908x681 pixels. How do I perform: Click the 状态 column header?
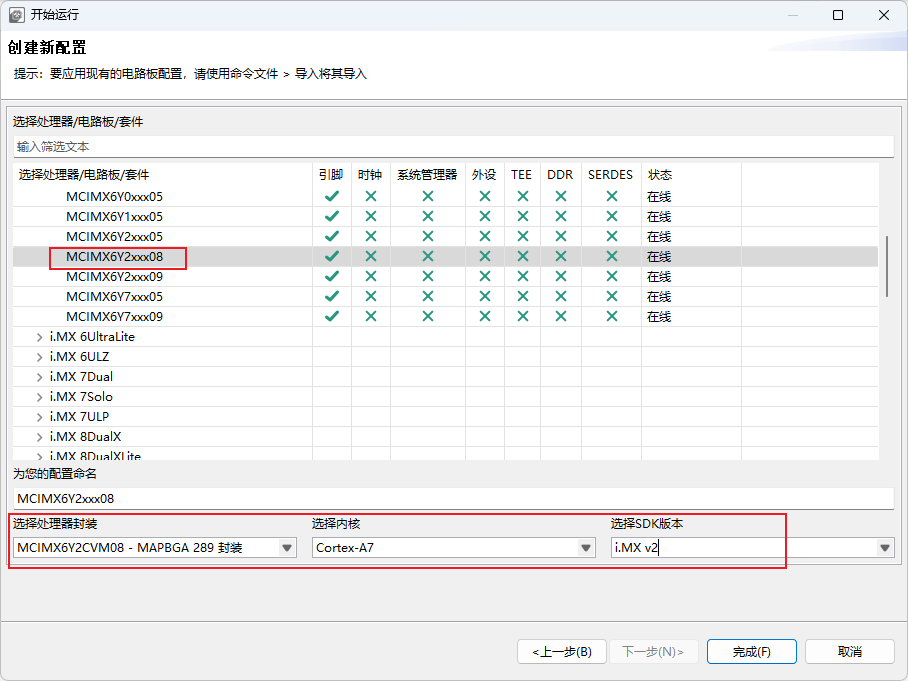click(659, 175)
